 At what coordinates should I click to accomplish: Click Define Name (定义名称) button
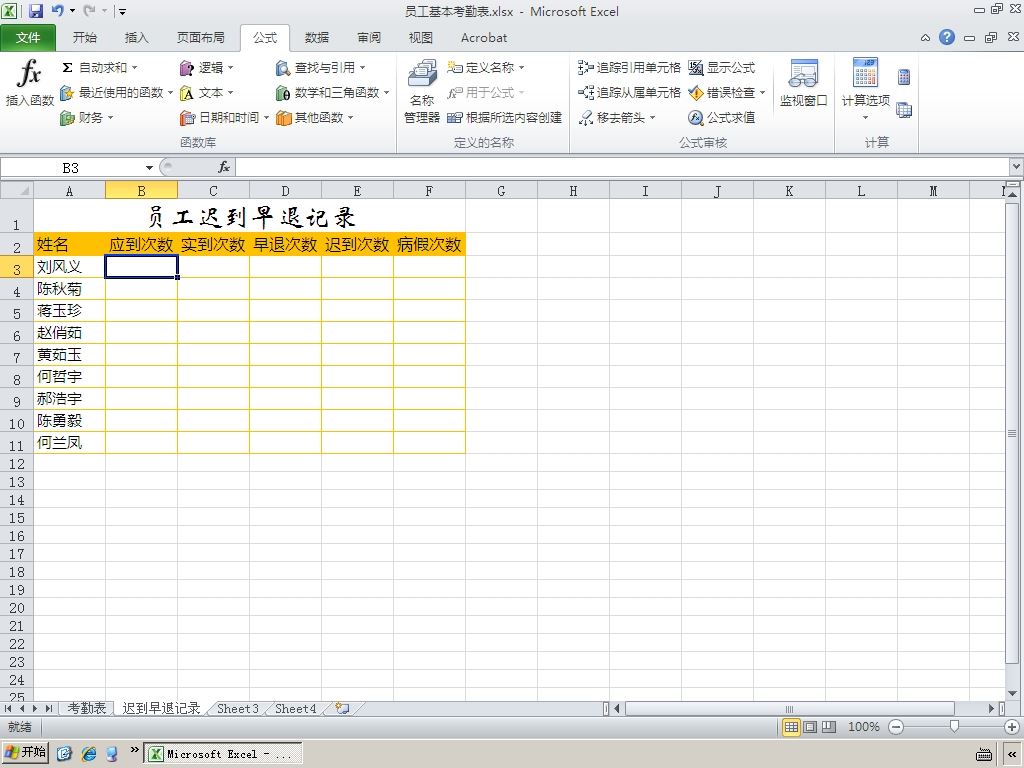point(481,67)
